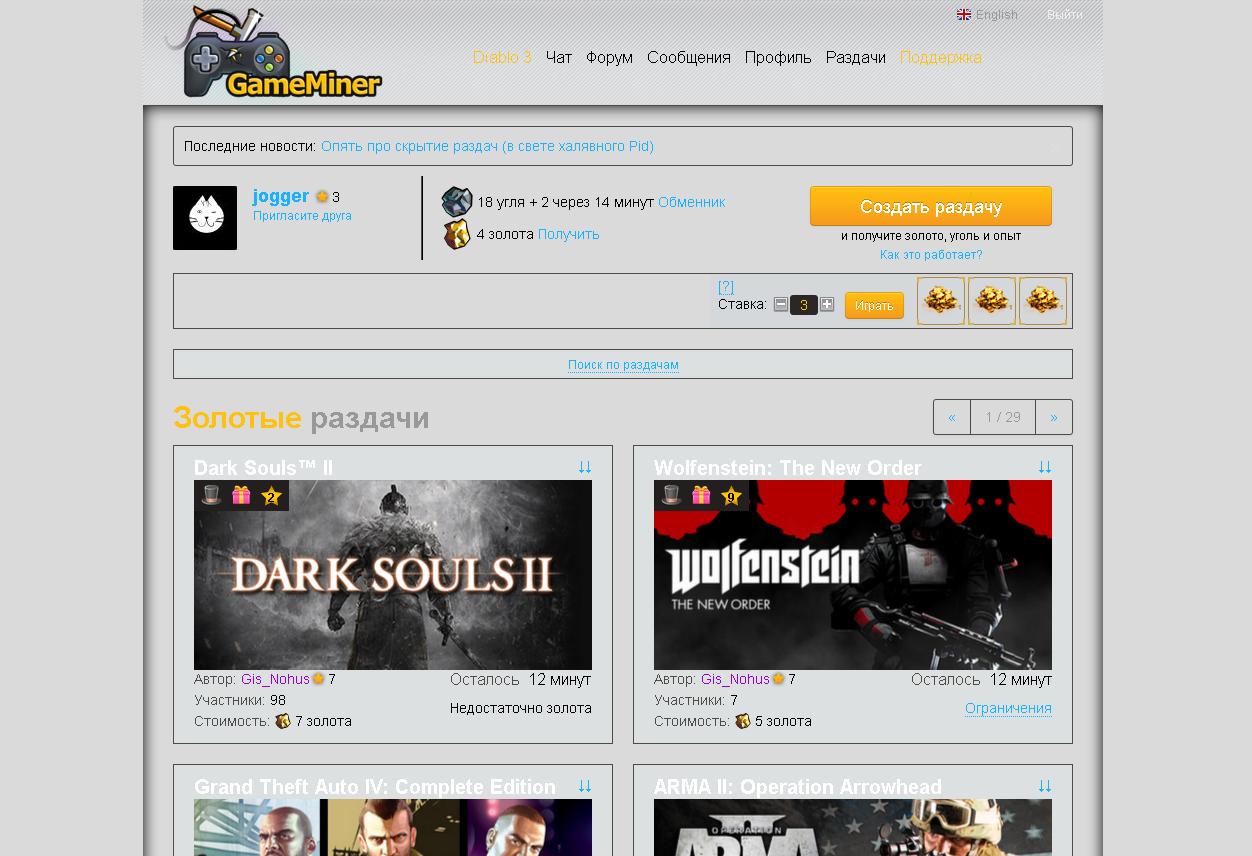This screenshot has height=856, width=1252.
Task: Open the 'Dark Souls™ II' title
Action: [263, 468]
